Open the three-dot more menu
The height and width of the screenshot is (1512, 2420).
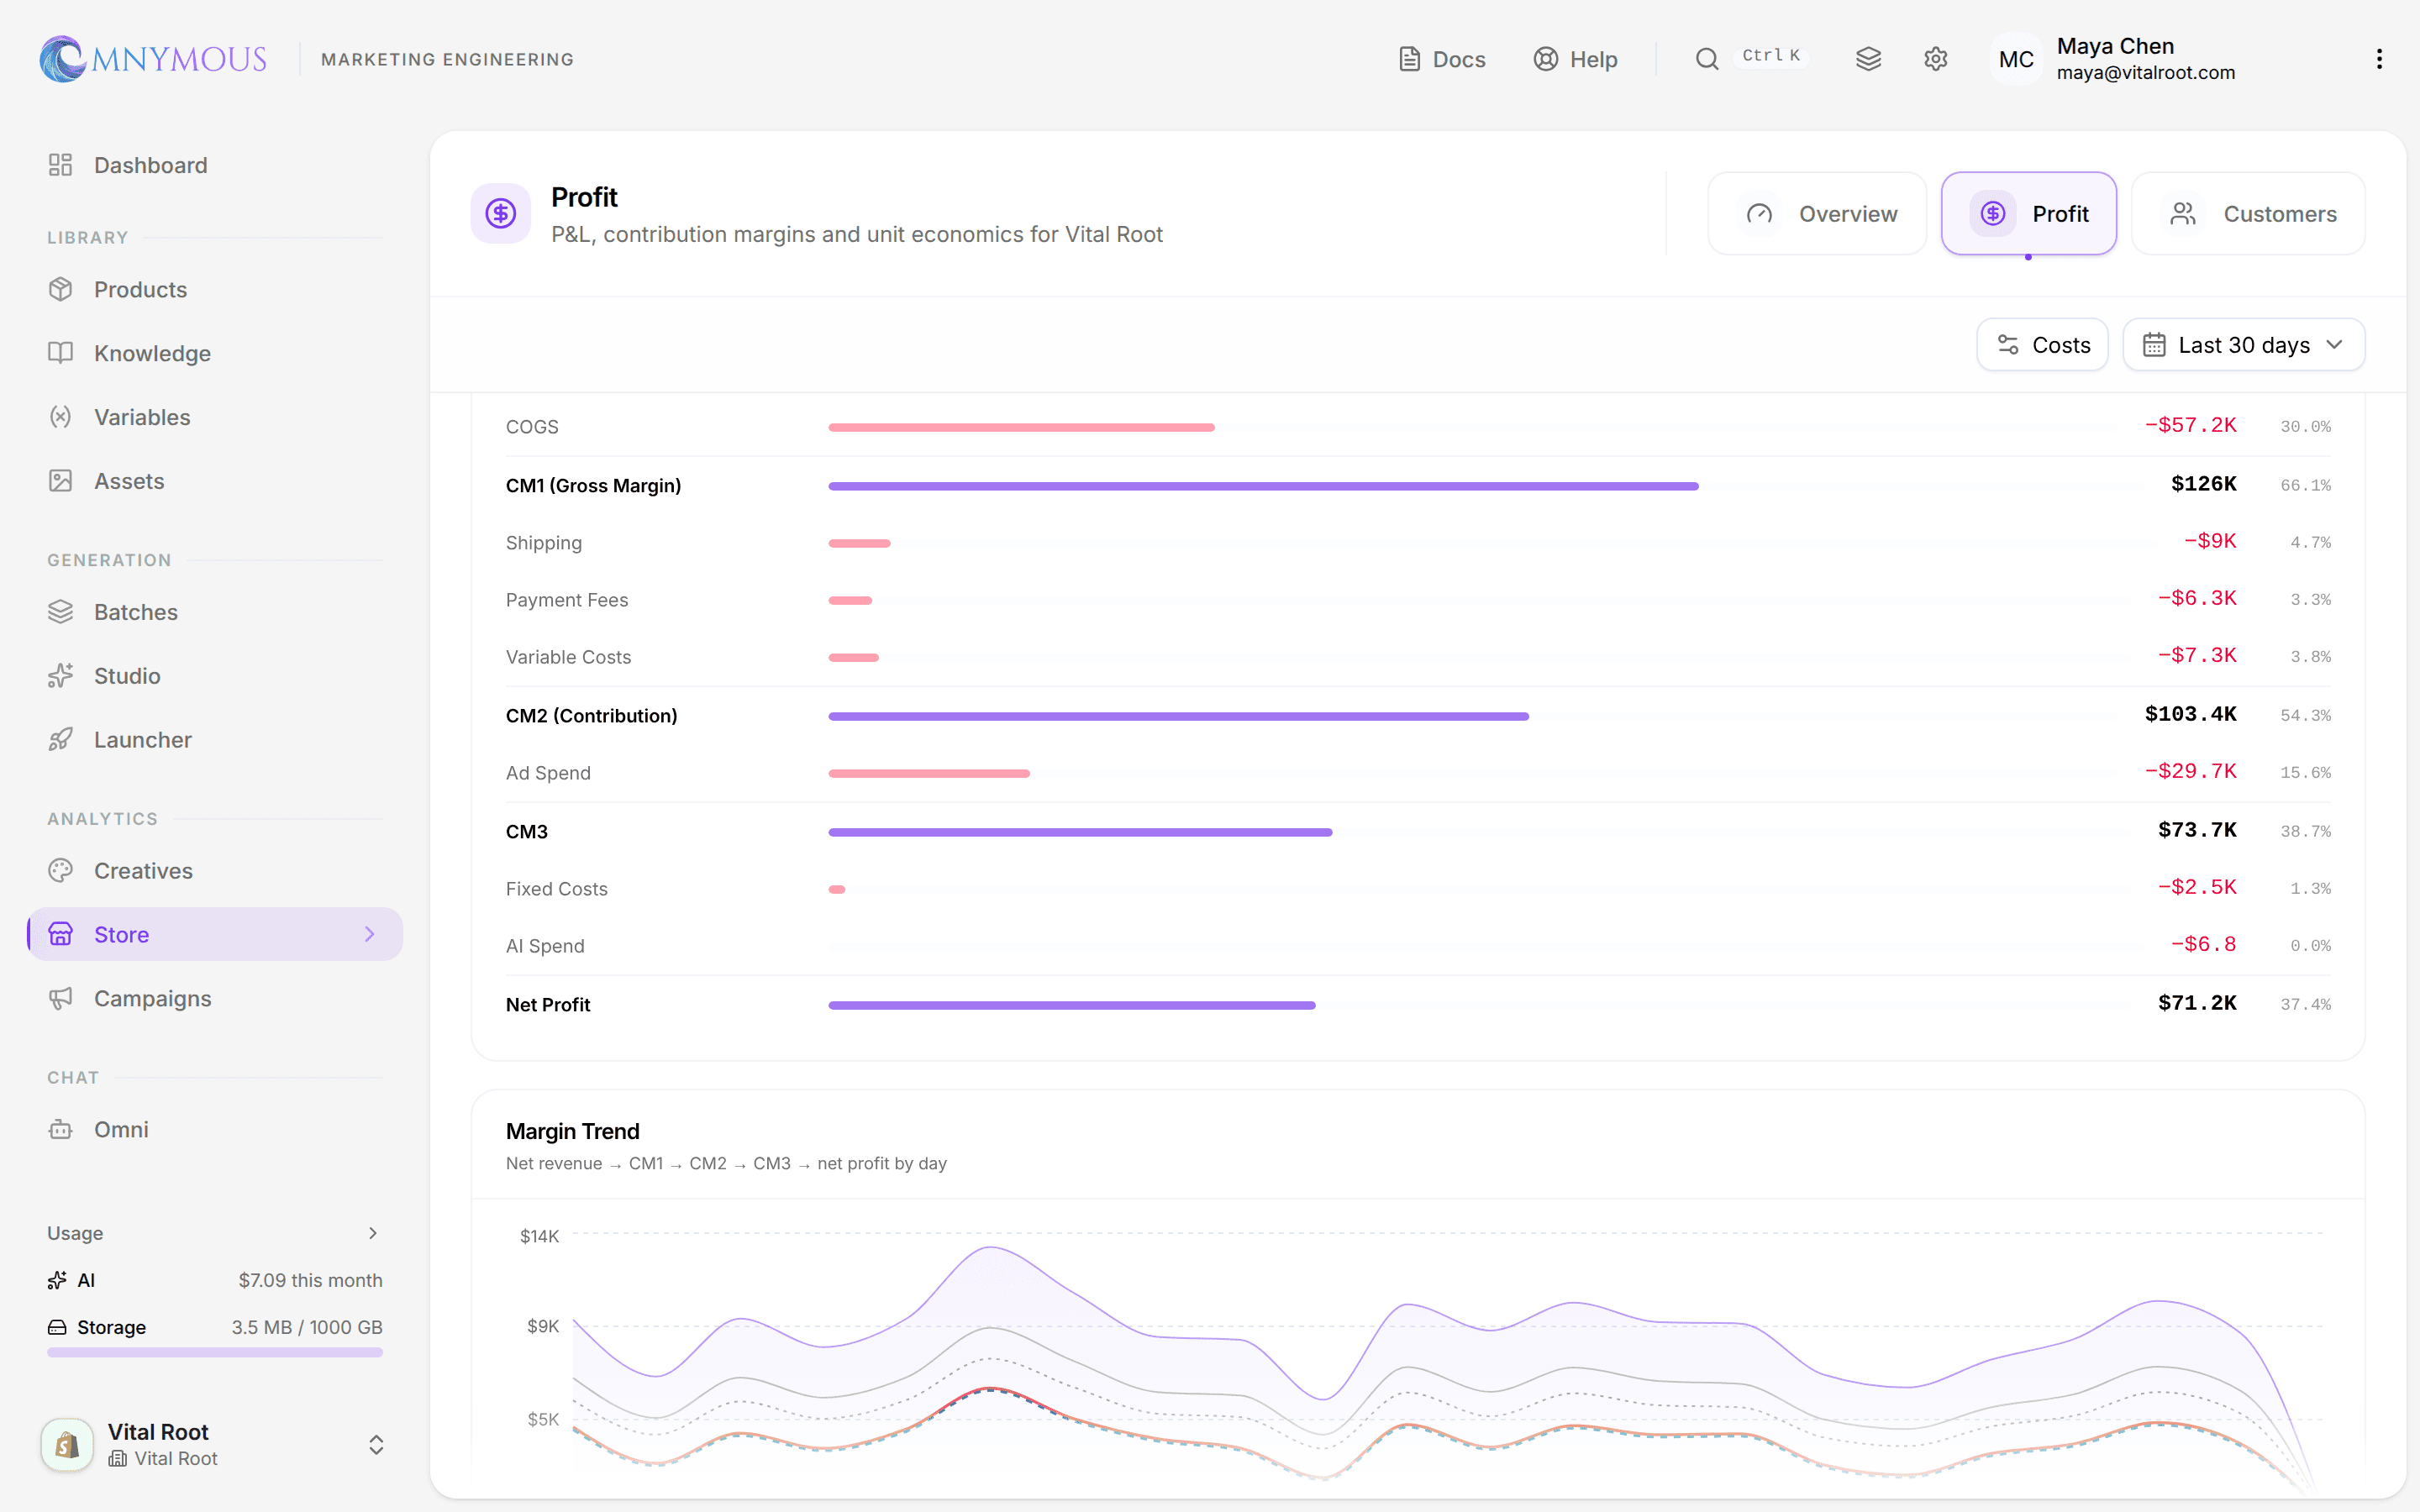click(2379, 59)
